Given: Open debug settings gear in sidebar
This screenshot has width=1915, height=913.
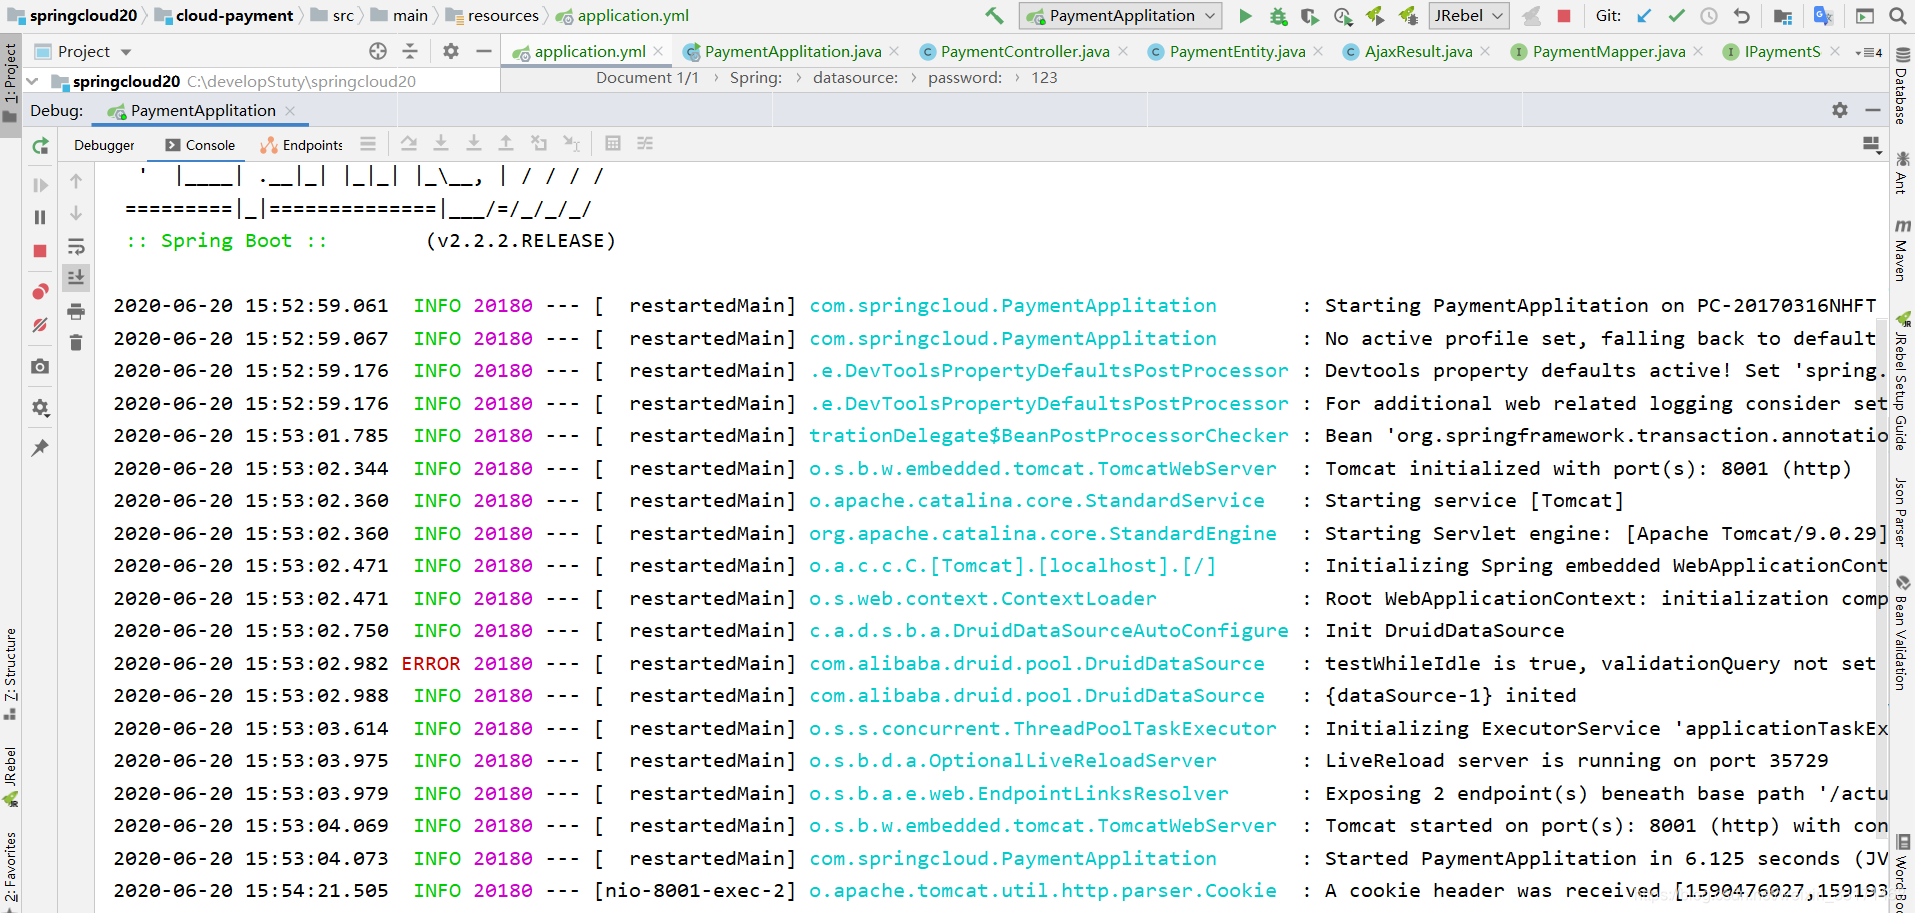Looking at the screenshot, I should pos(40,408).
